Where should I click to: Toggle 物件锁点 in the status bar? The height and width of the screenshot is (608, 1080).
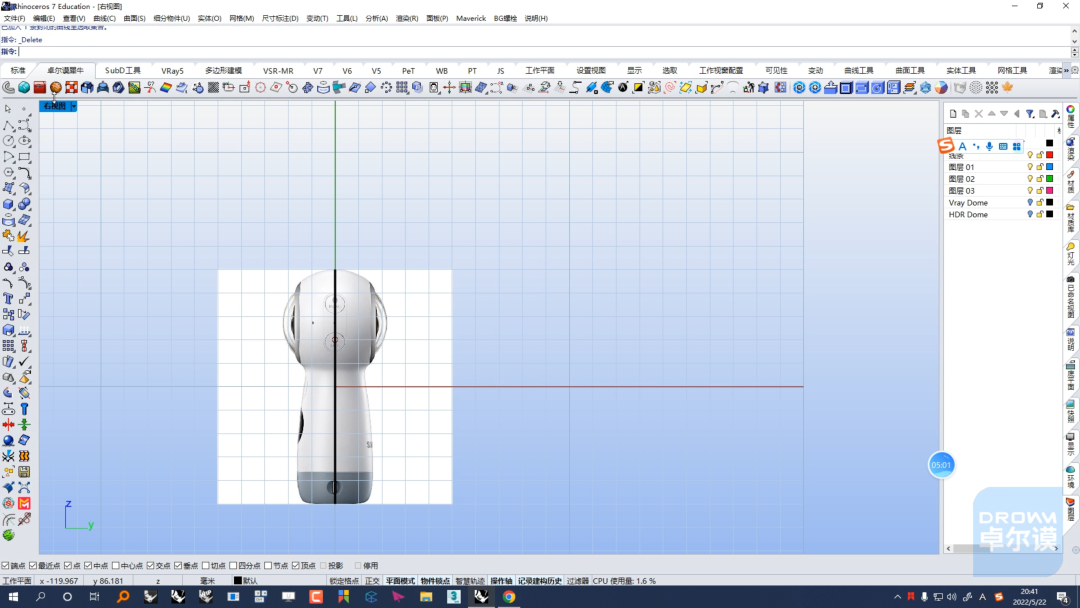(x=435, y=581)
